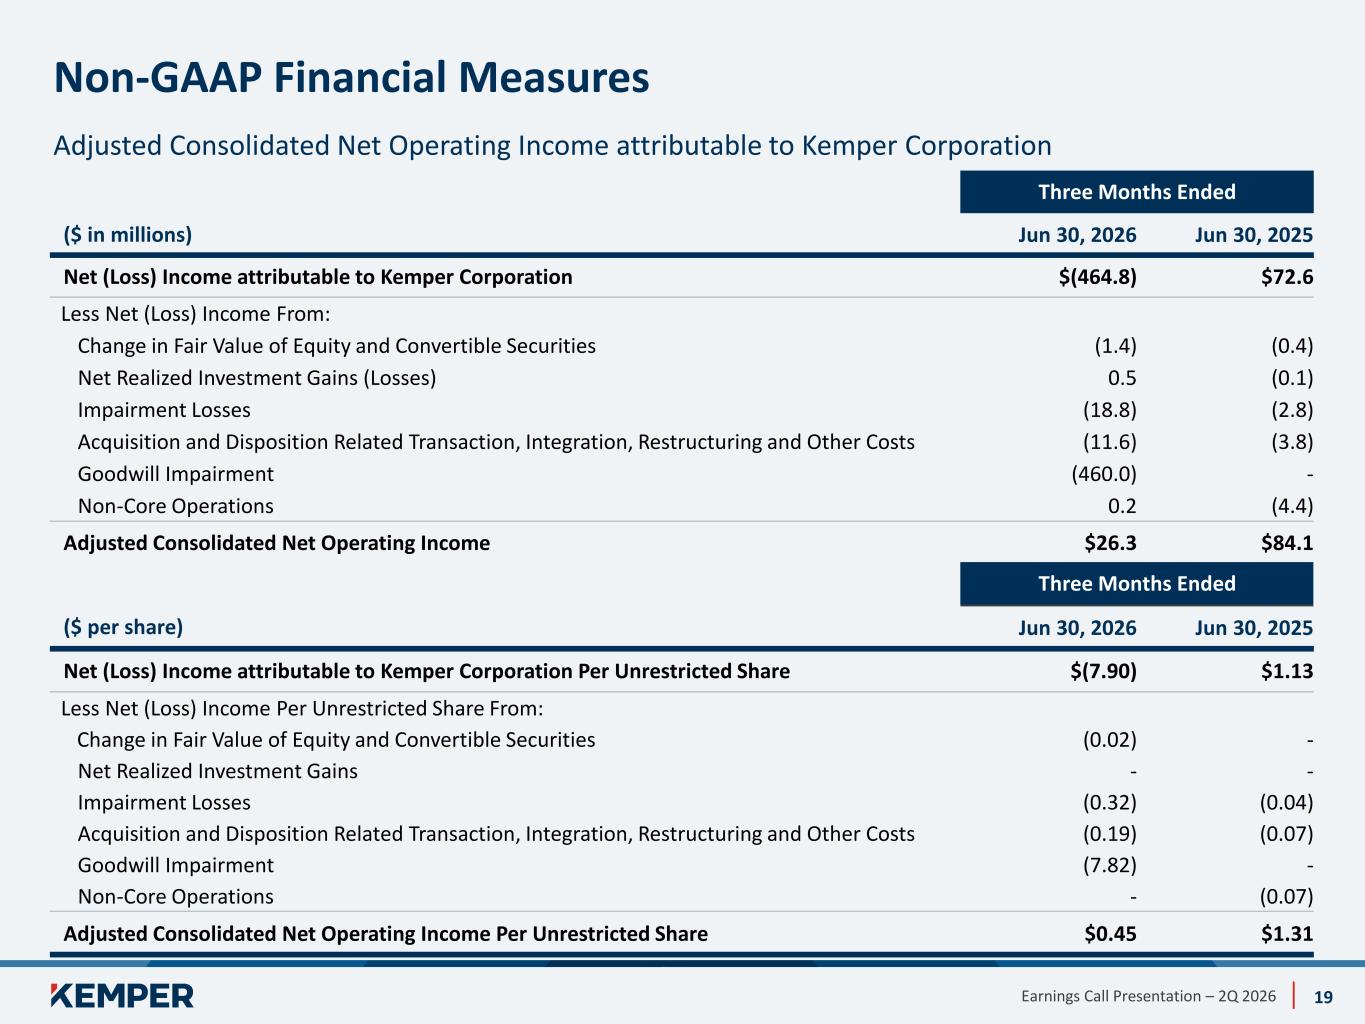The image size is (1365, 1024).
Task: Click 'Jun 30, 2026' column header in millions table
Action: click(1077, 235)
